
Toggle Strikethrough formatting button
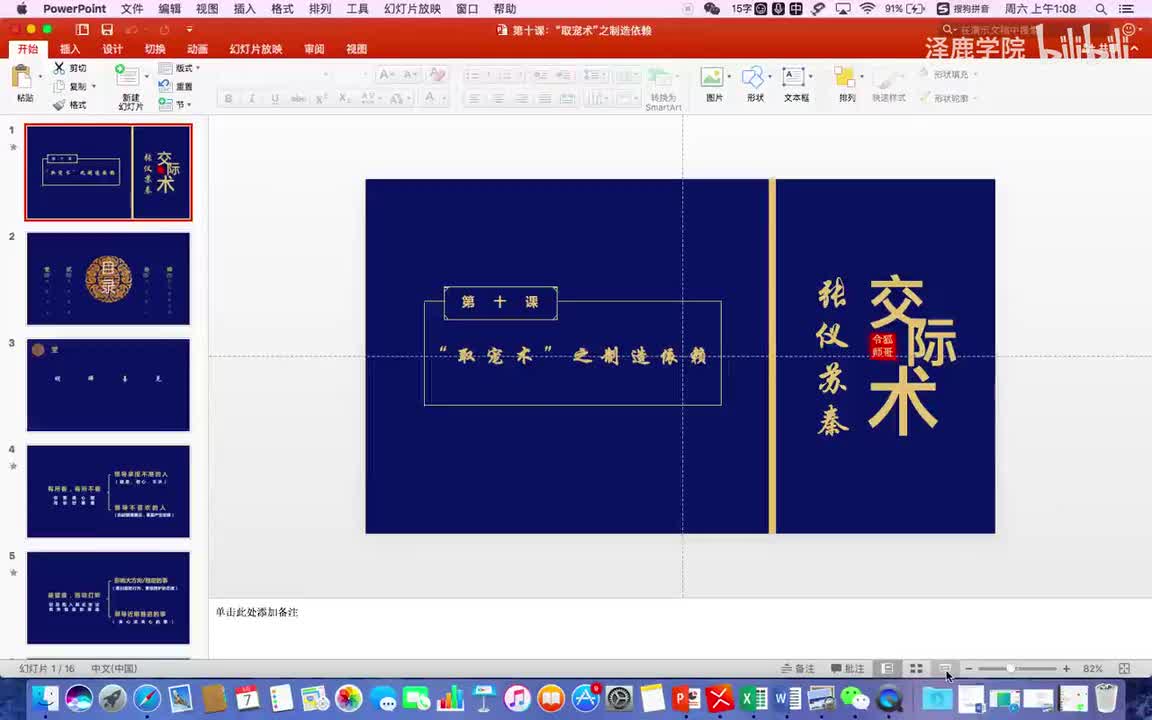click(x=298, y=98)
